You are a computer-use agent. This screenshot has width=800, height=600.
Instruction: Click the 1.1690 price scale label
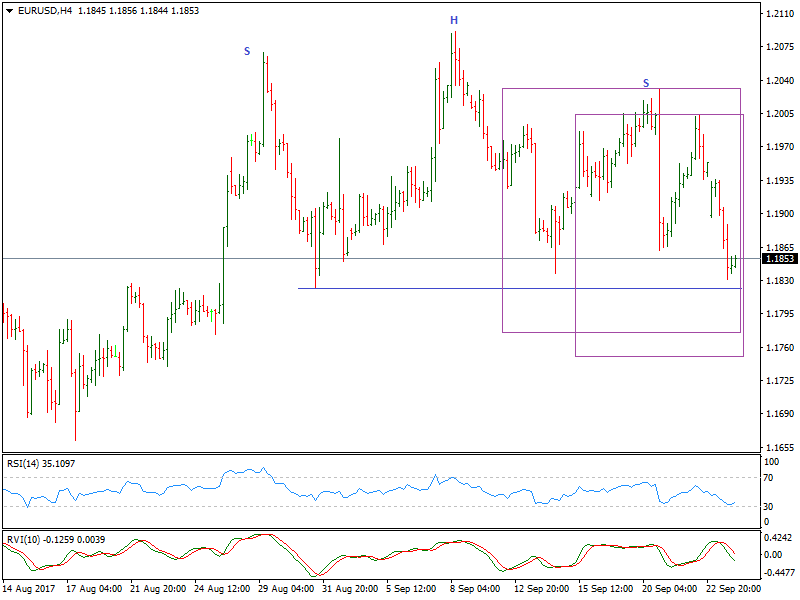[x=780, y=414]
